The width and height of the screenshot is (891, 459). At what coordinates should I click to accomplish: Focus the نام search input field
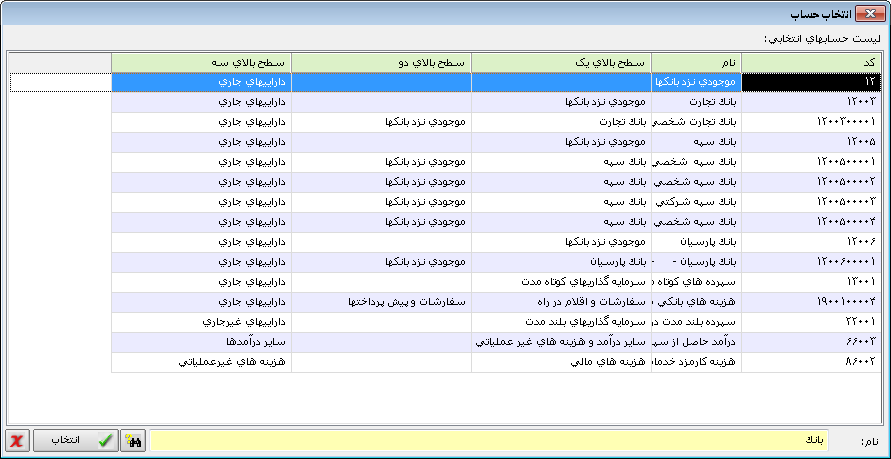tap(489, 440)
